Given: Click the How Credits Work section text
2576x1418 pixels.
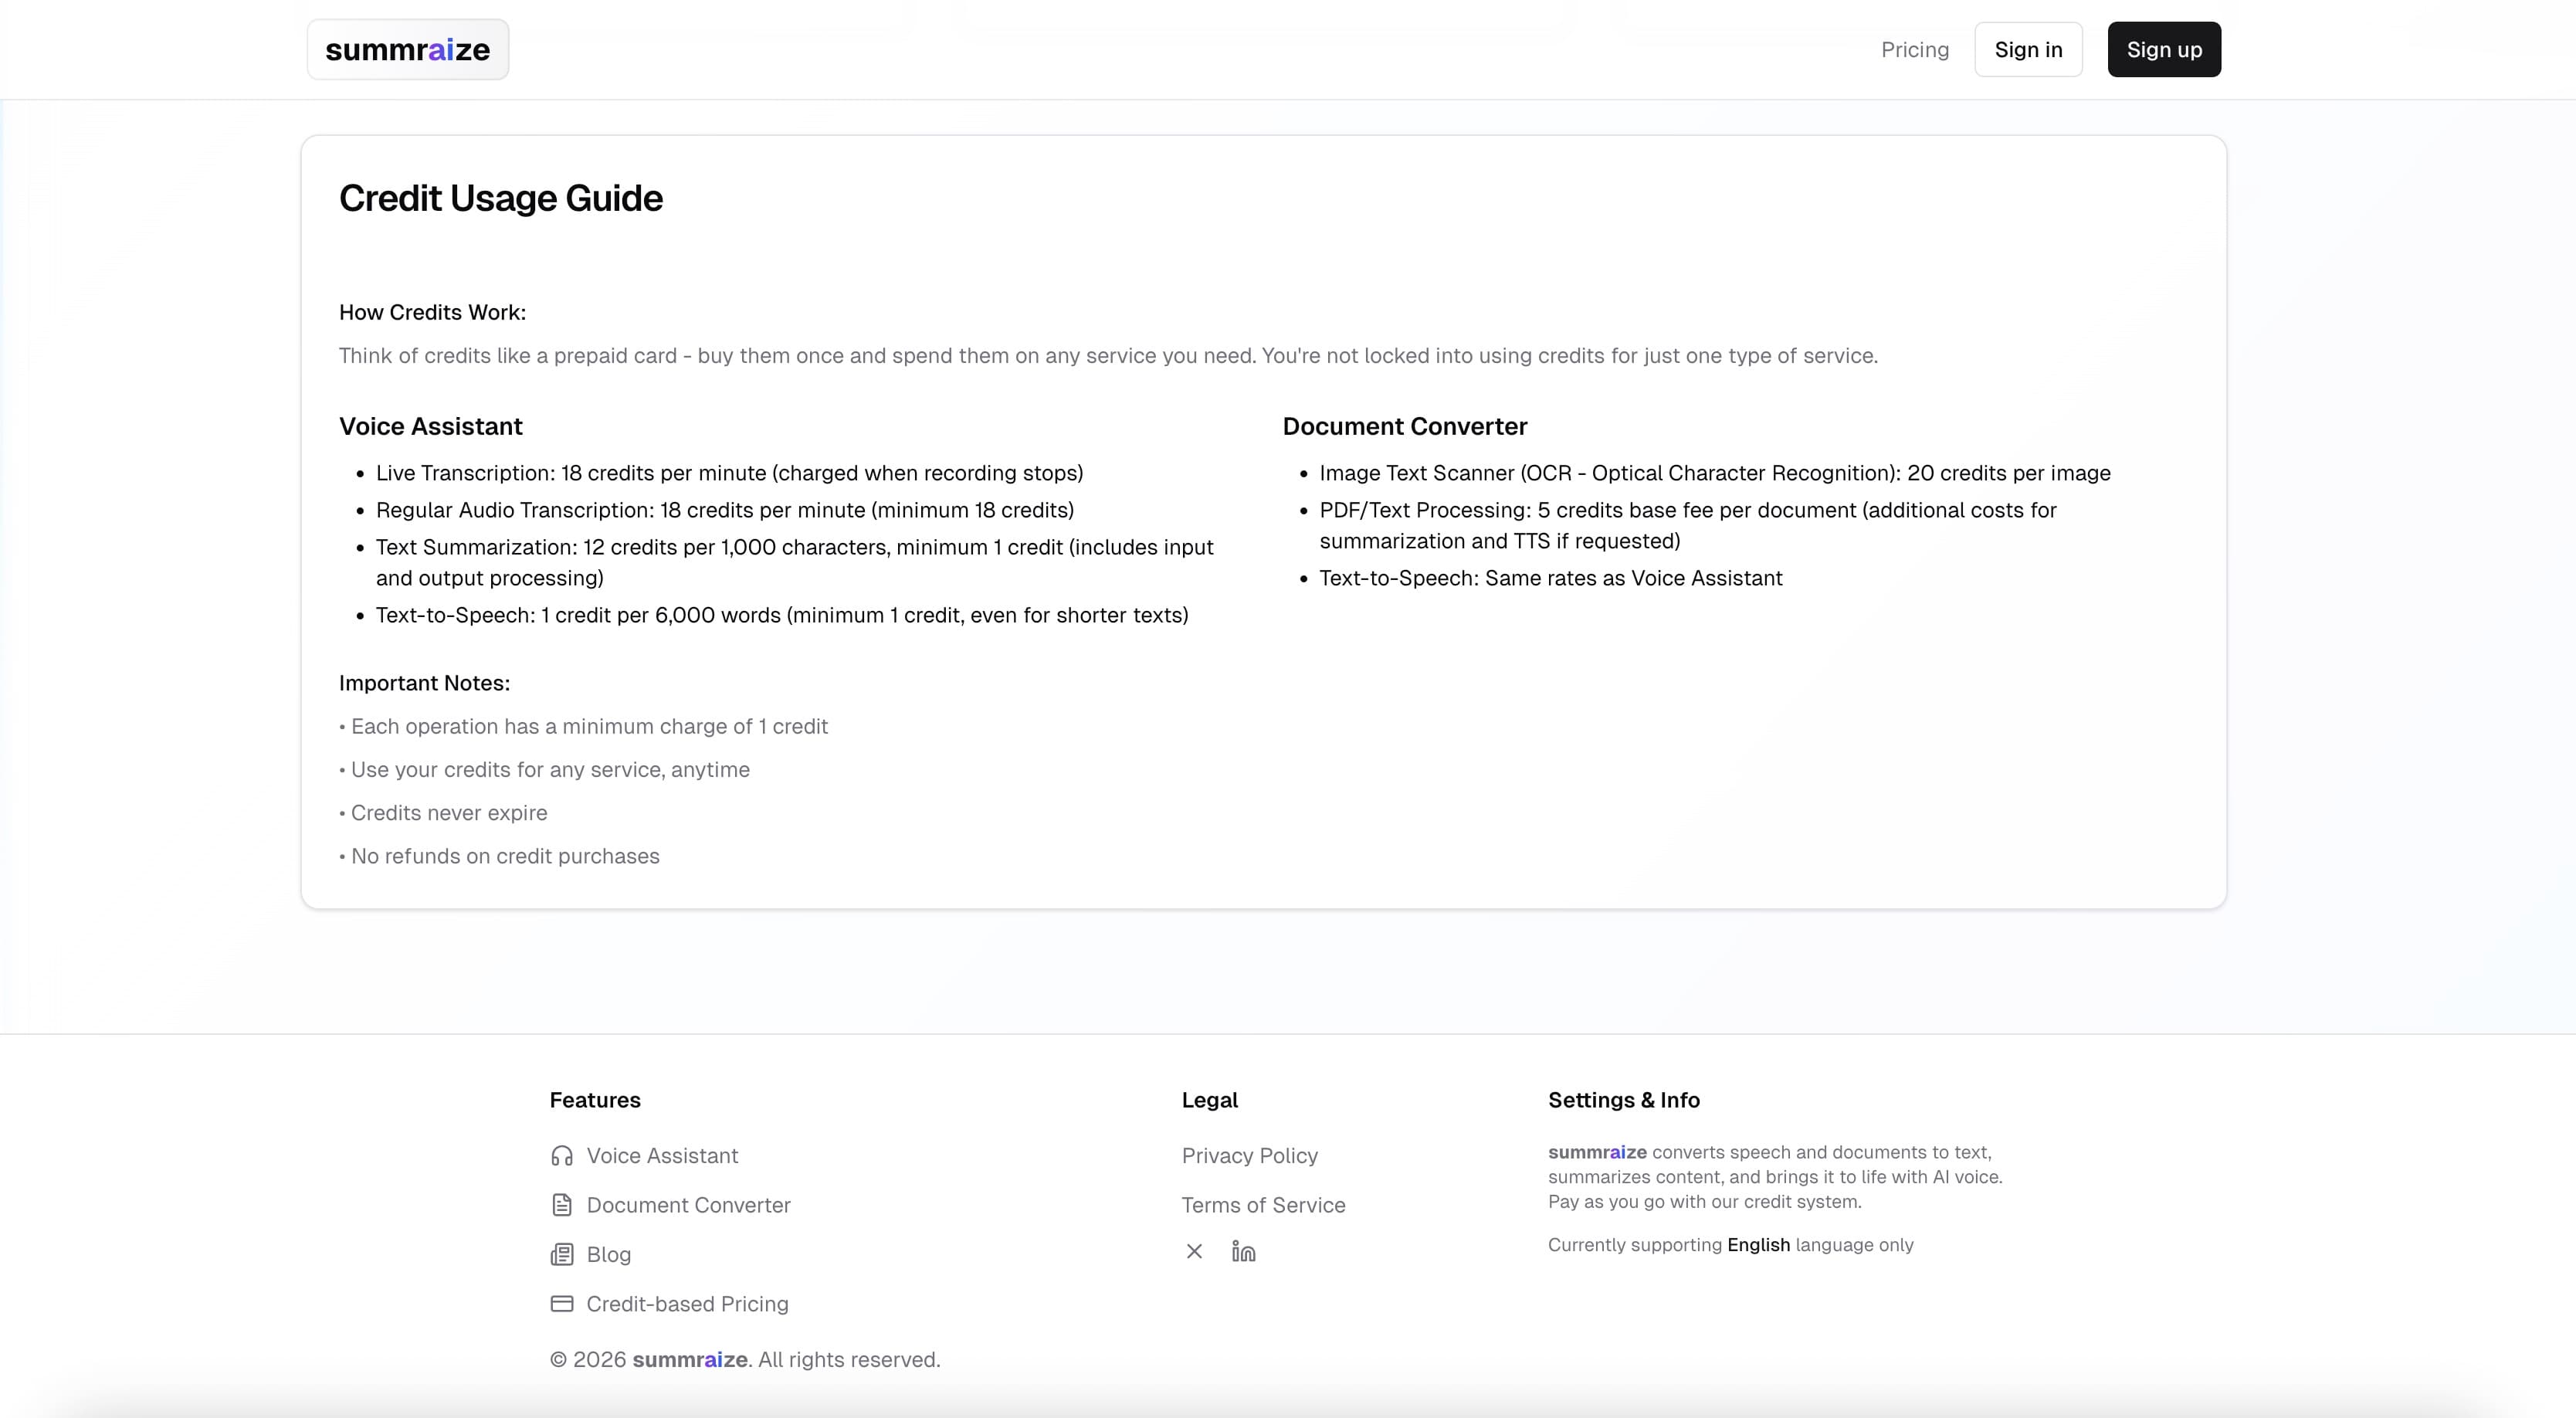Looking at the screenshot, I should click(431, 312).
